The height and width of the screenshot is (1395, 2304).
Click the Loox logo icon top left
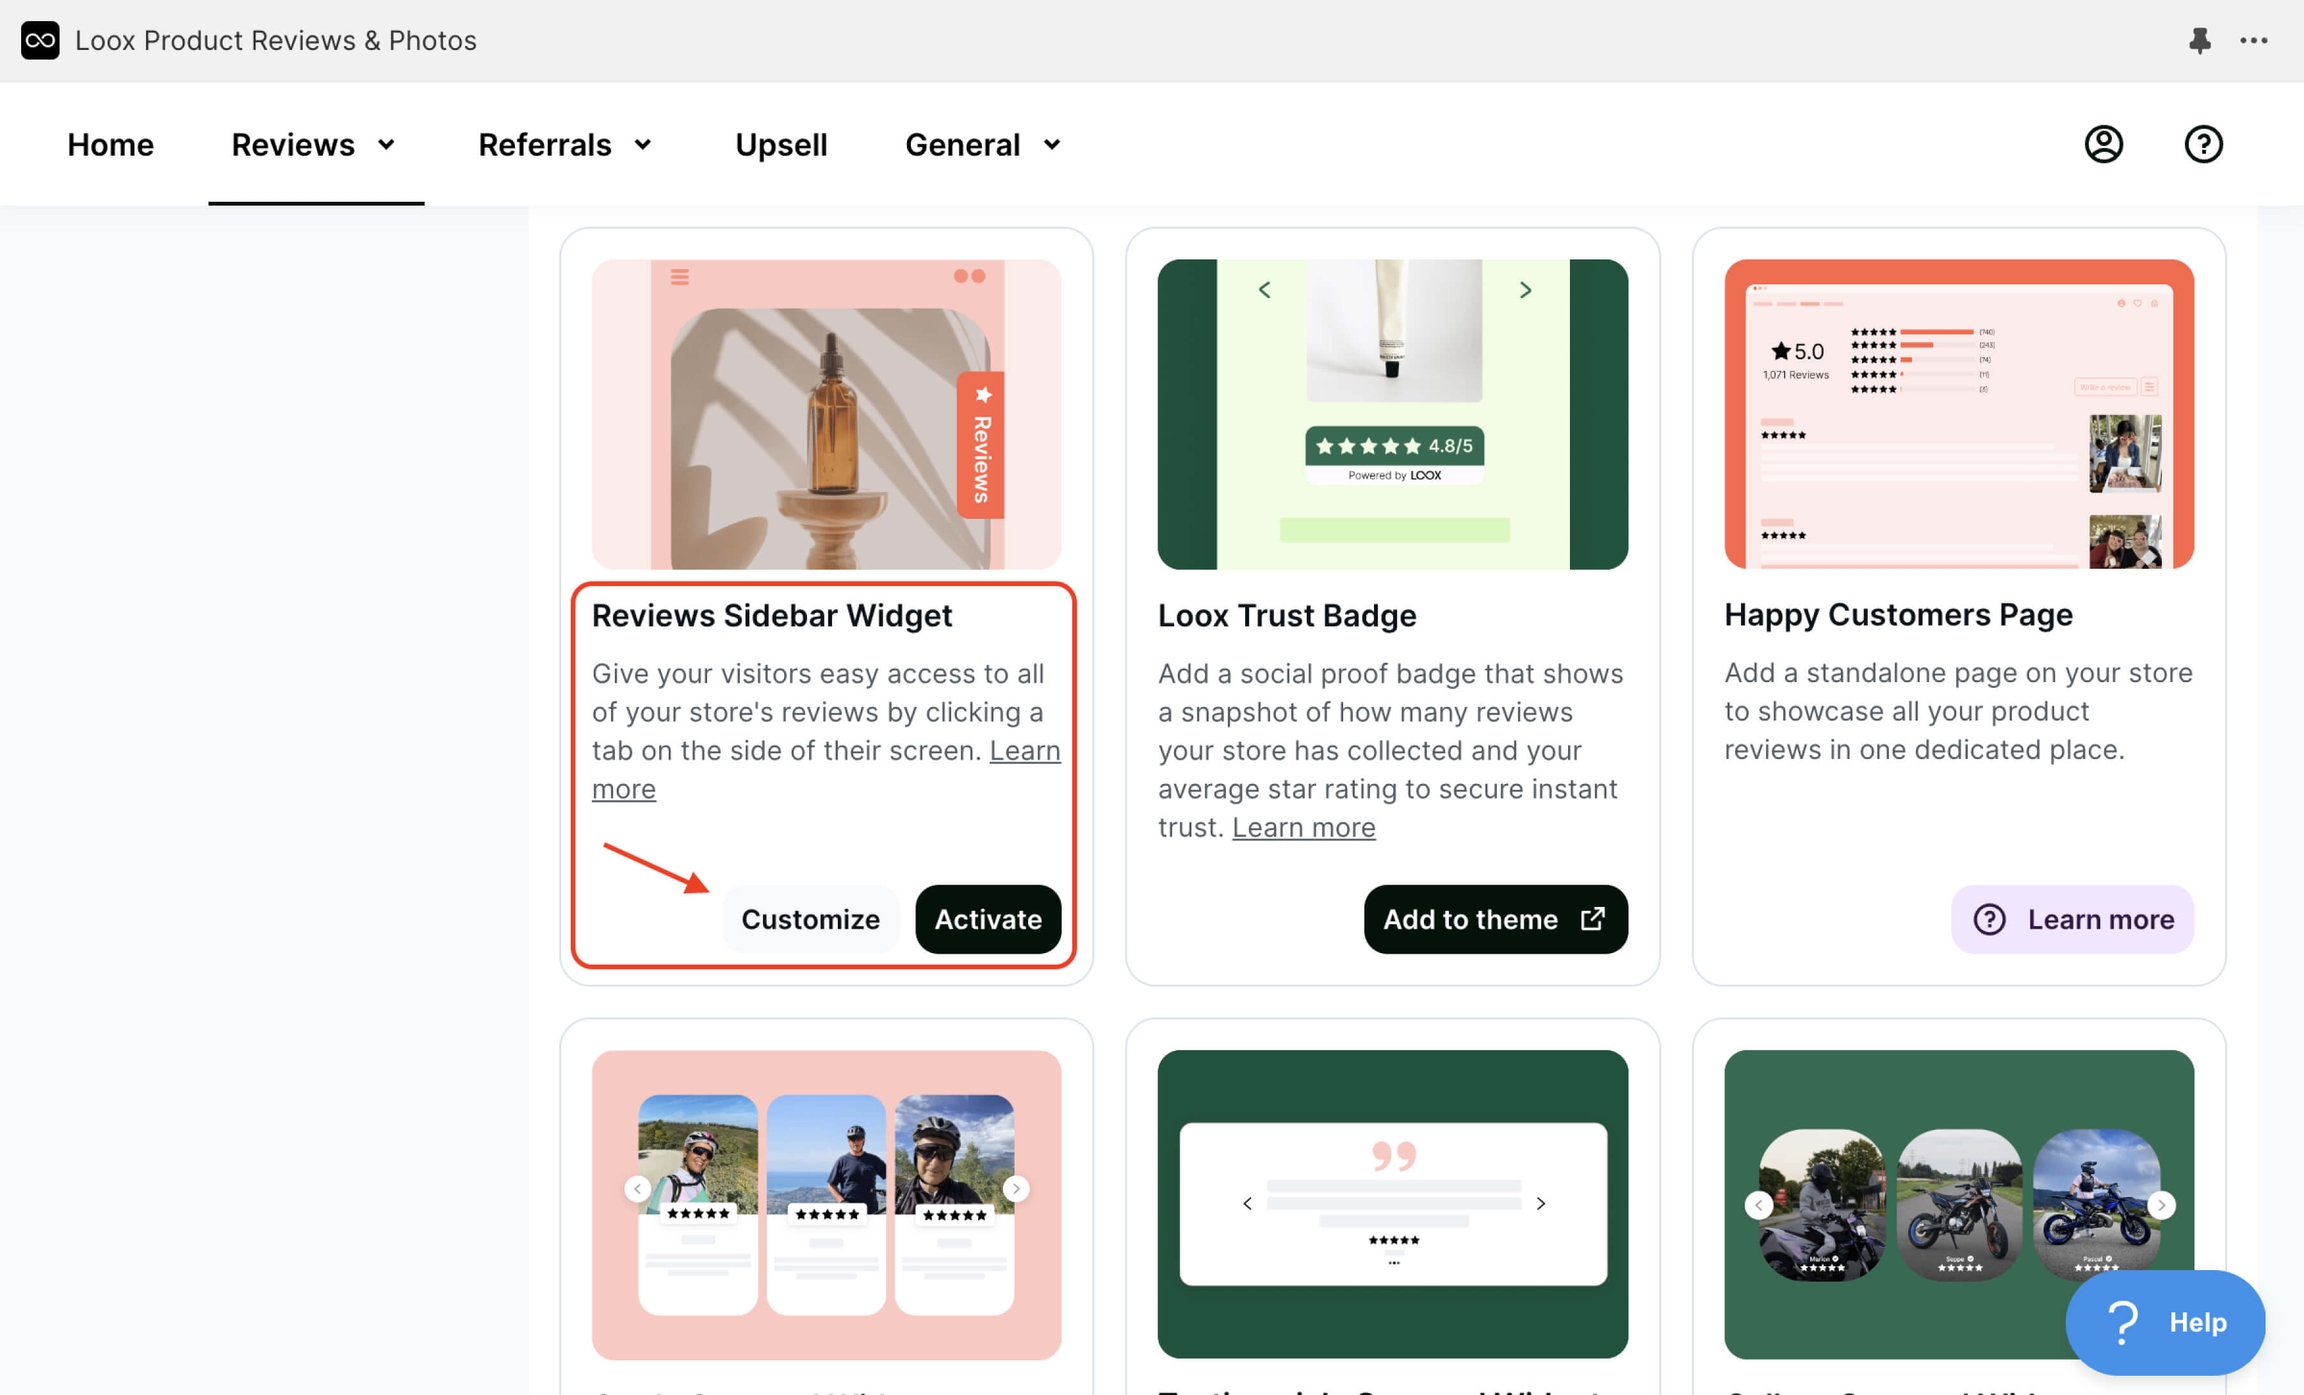(40, 40)
